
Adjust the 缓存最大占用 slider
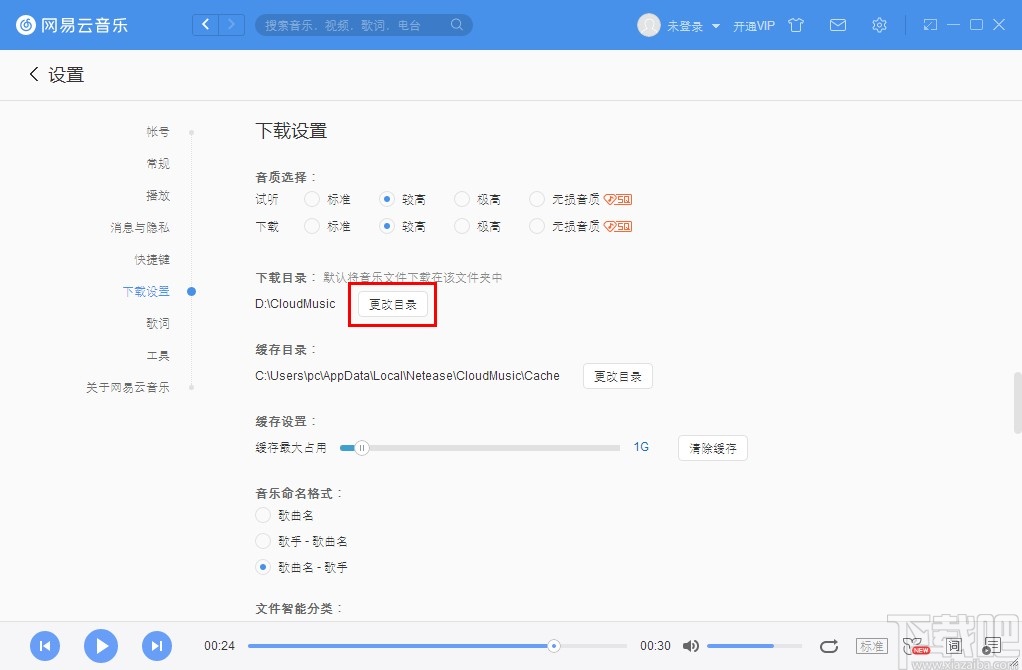click(480, 448)
